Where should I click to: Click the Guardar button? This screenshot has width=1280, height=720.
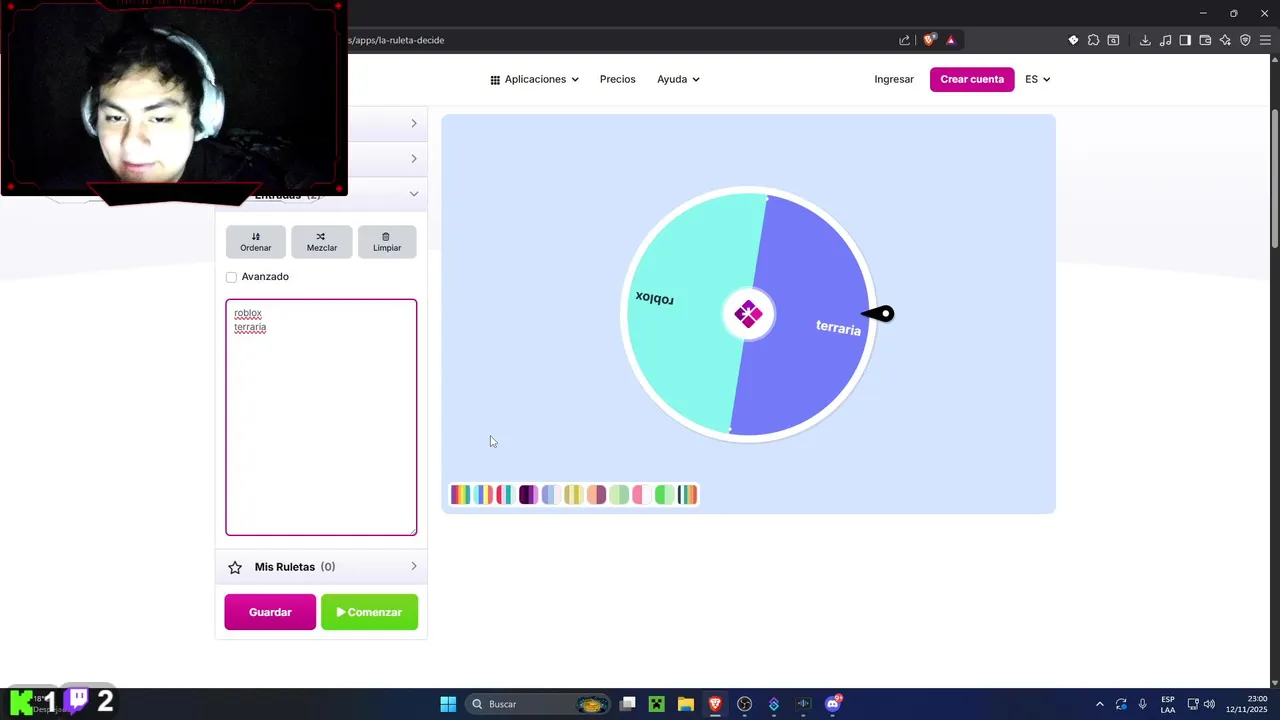(270, 612)
